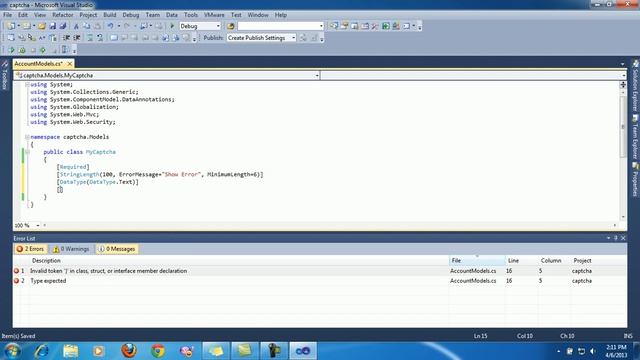Switch to Visual Studio taskbar button

303,351
